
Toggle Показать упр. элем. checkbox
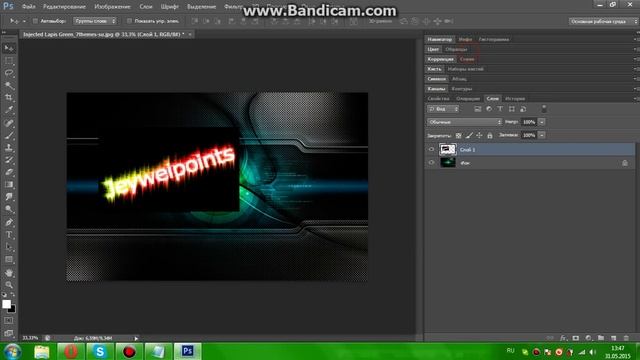tap(129, 21)
